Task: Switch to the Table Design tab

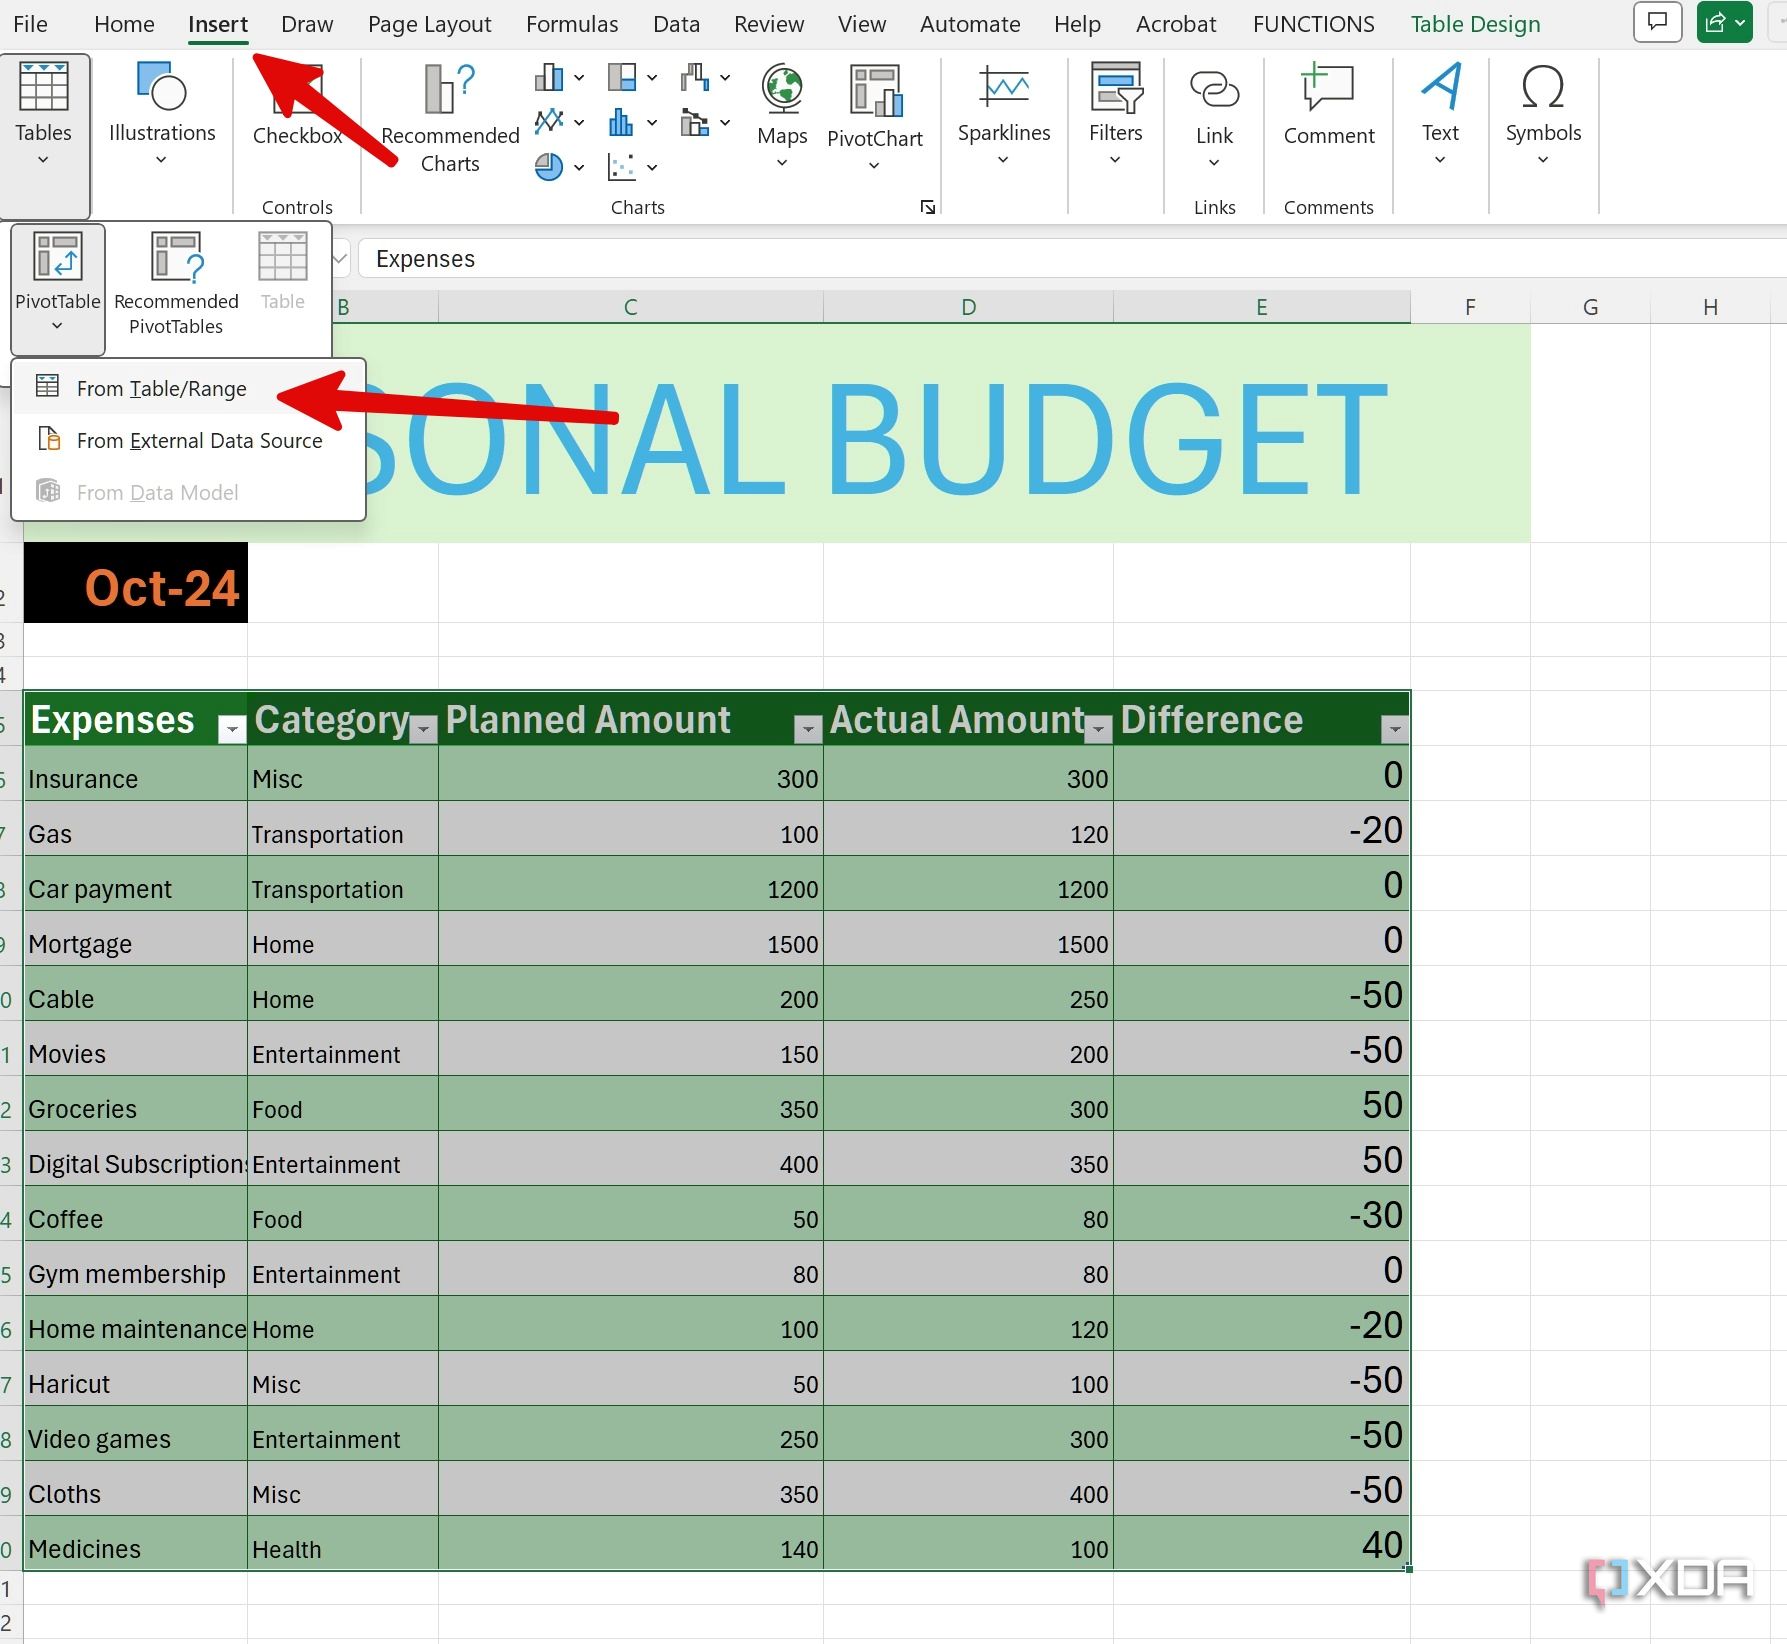Action: [x=1474, y=23]
